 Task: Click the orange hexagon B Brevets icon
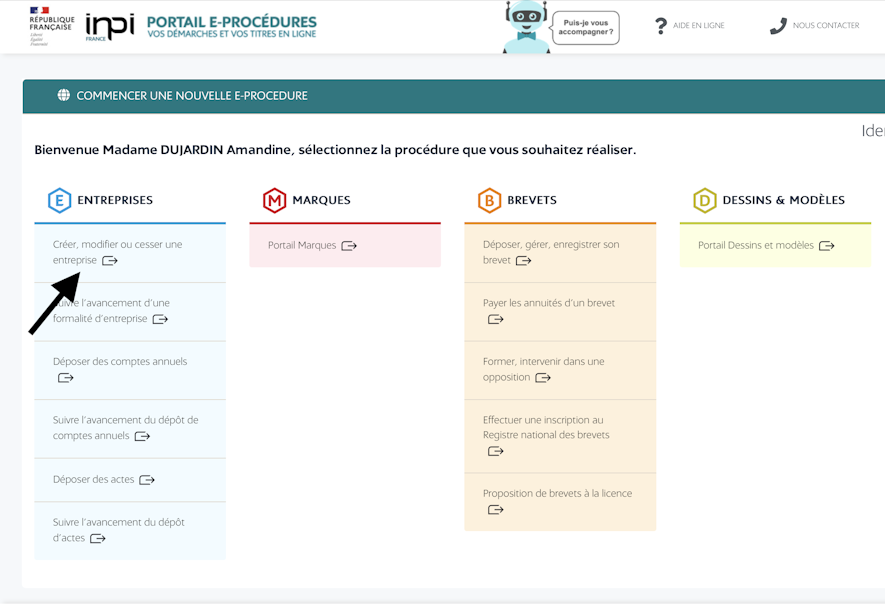click(x=489, y=200)
